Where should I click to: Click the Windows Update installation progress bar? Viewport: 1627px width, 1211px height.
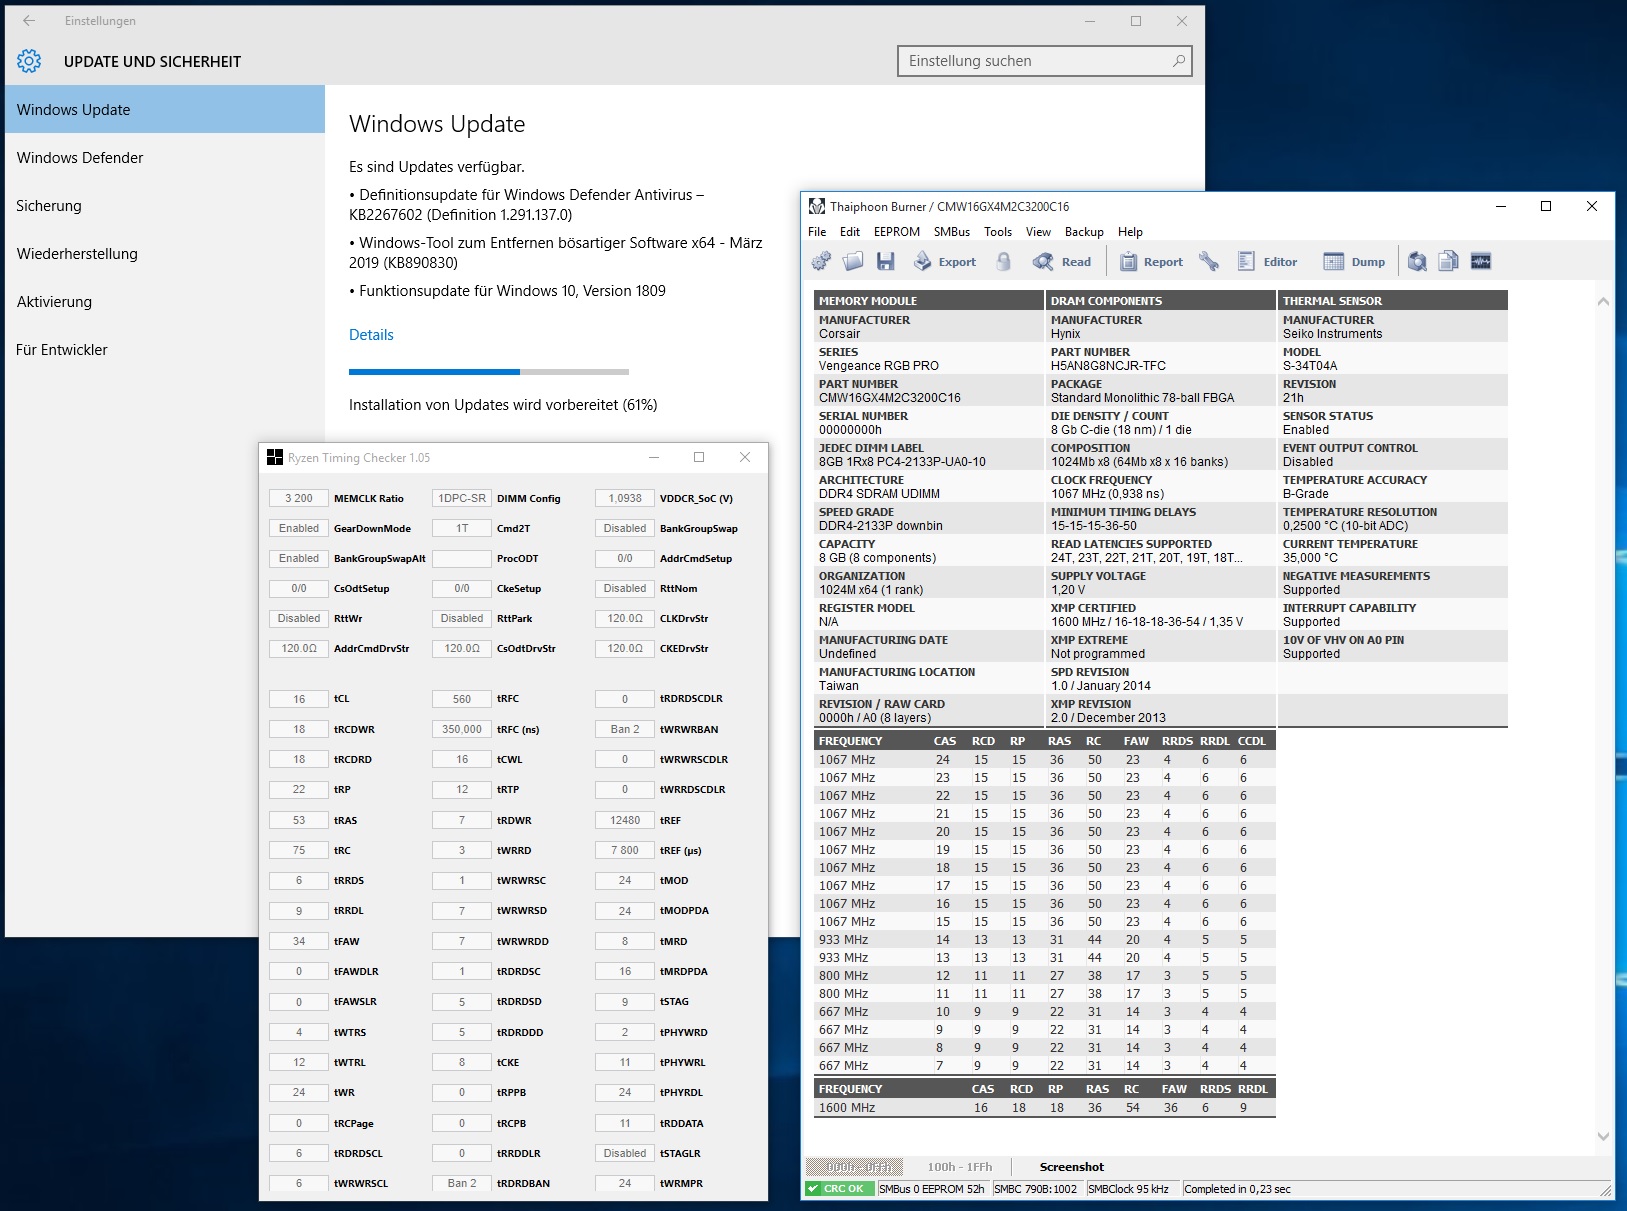[489, 372]
